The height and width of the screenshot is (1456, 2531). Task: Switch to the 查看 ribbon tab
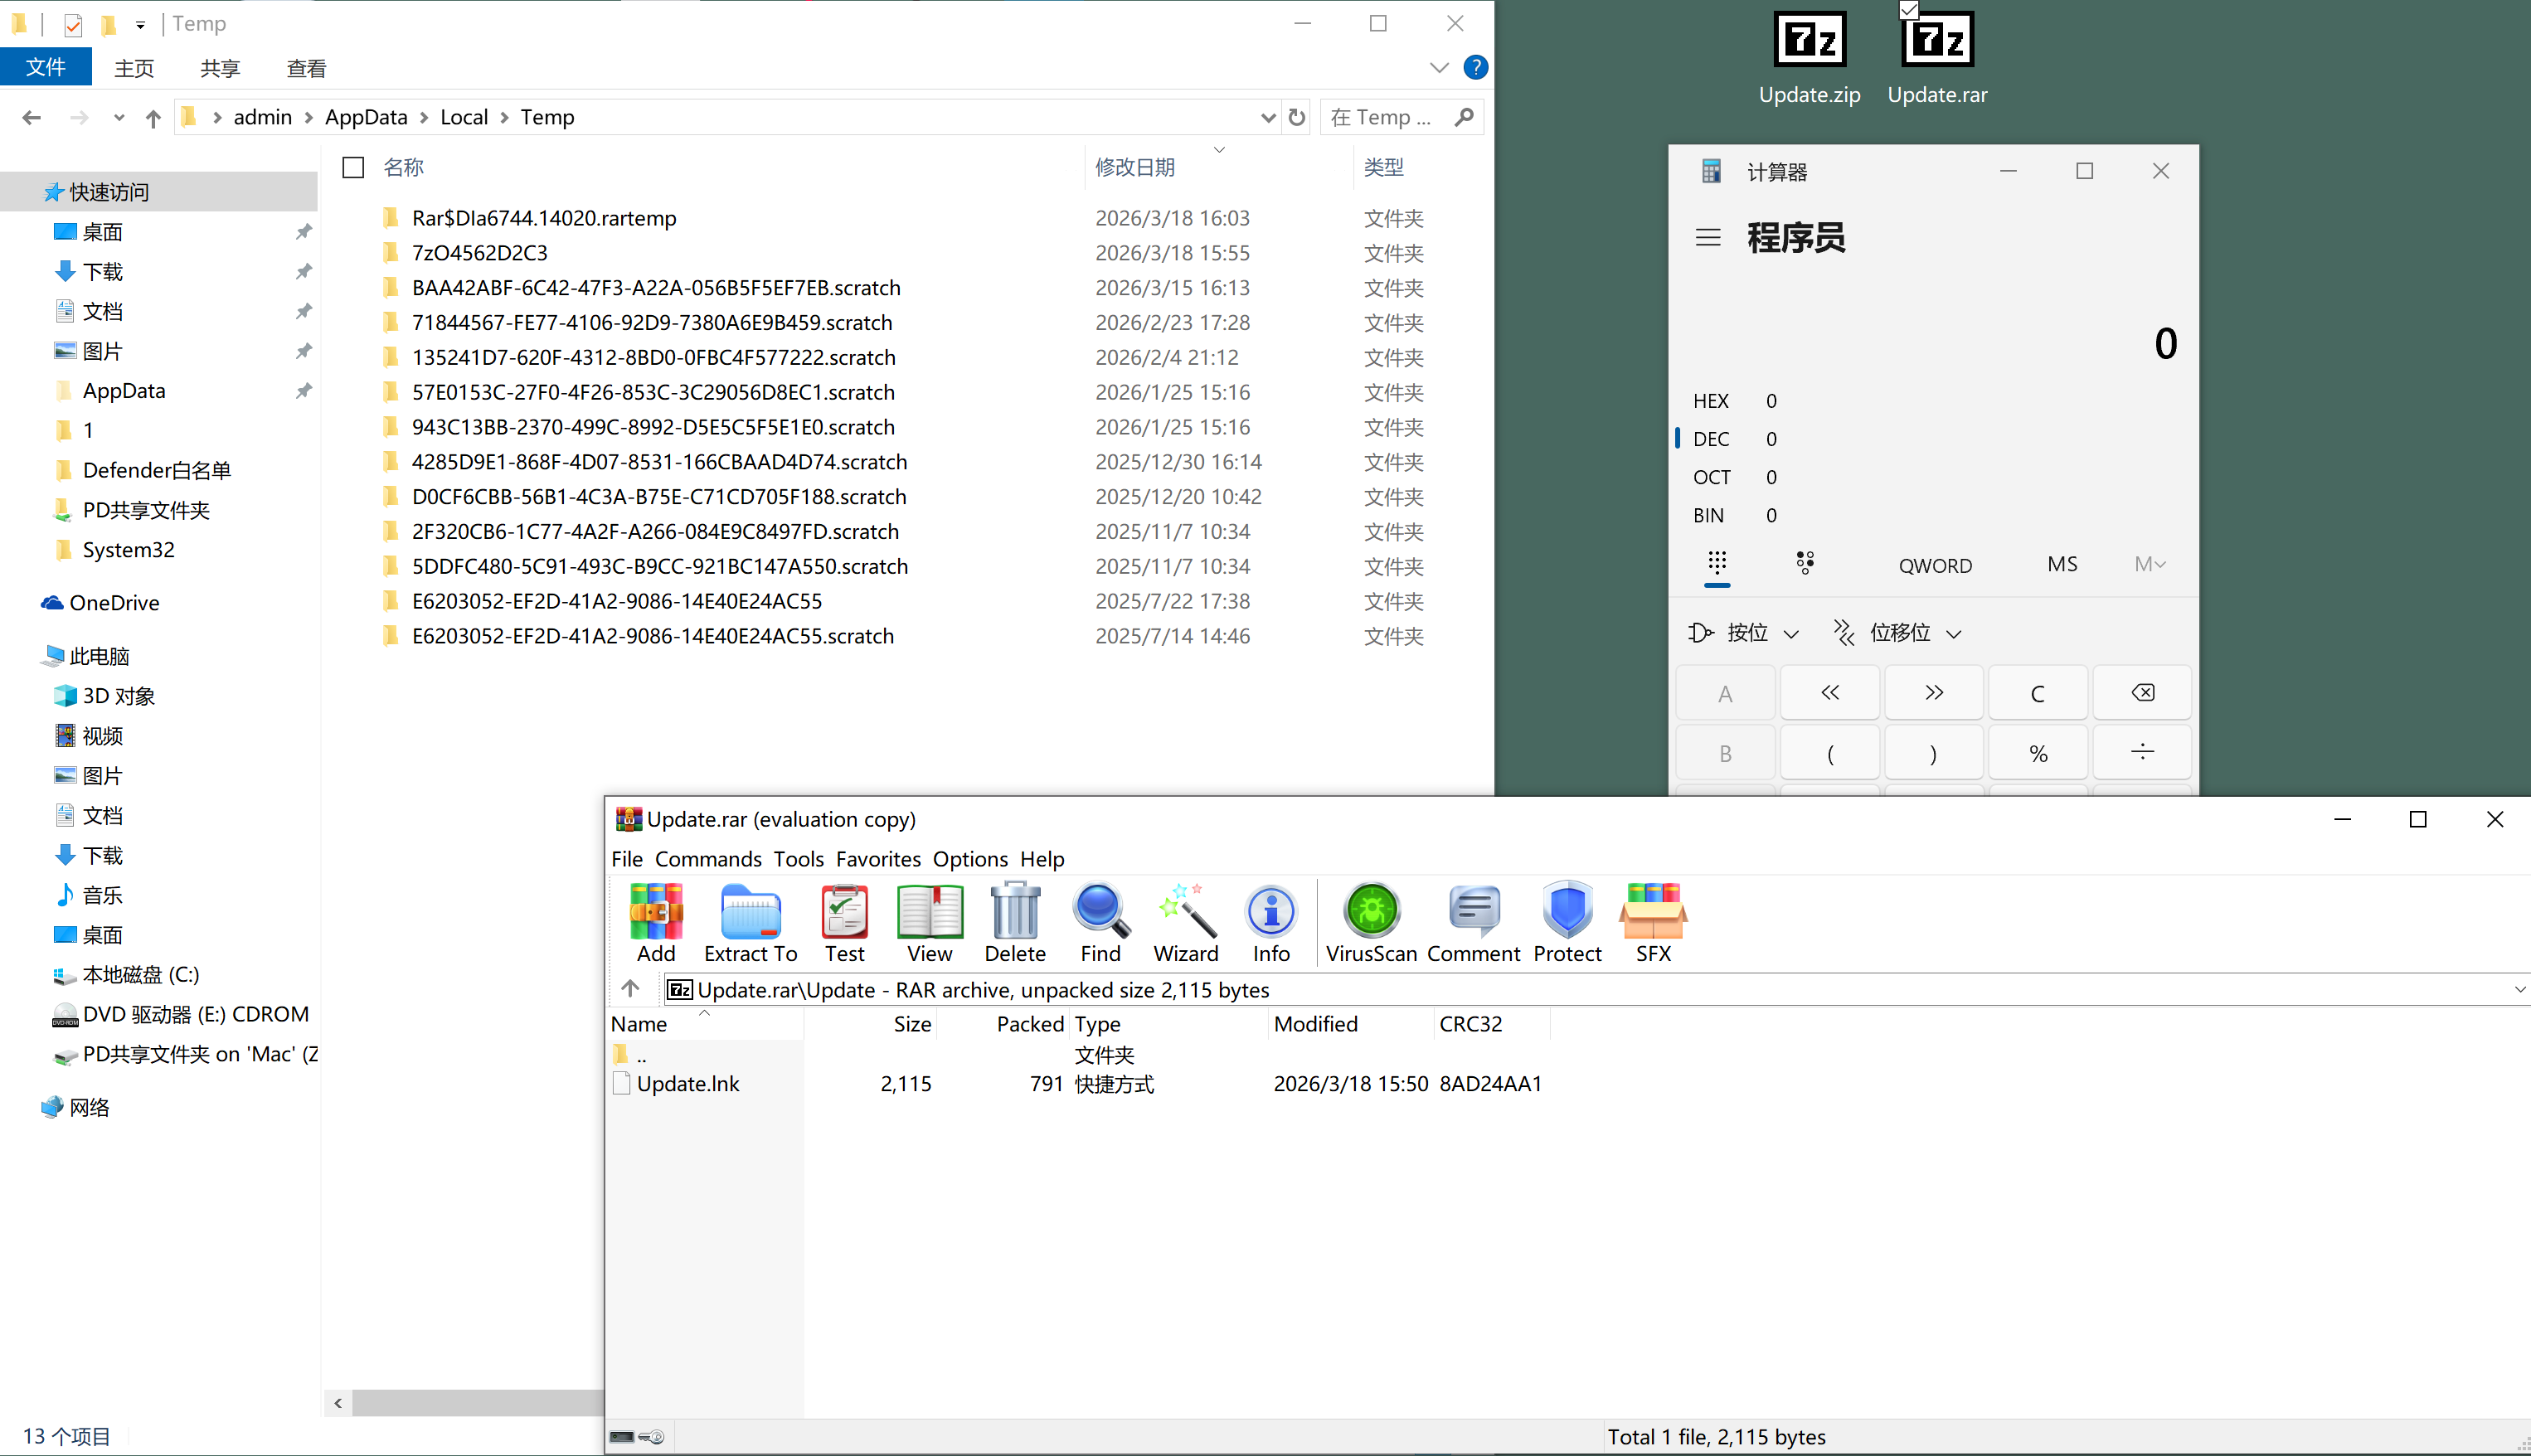306,68
